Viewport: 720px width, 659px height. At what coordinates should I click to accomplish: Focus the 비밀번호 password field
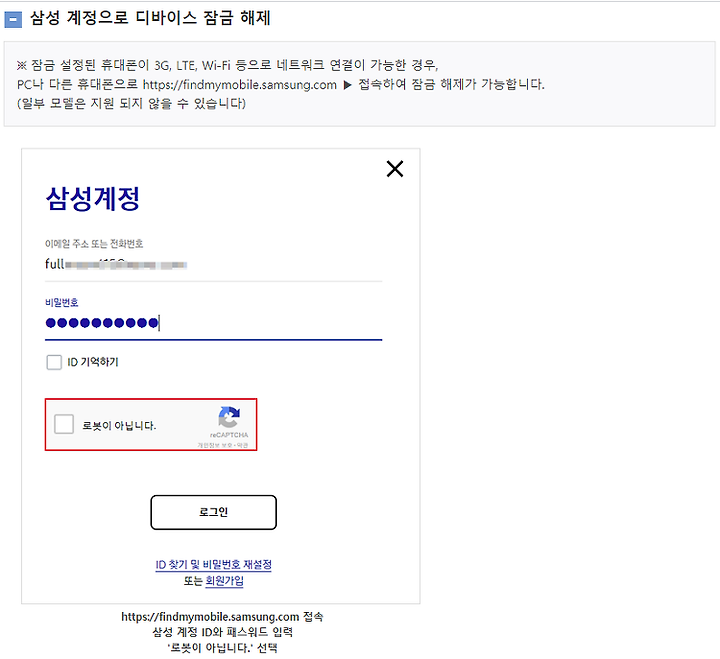click(213, 323)
